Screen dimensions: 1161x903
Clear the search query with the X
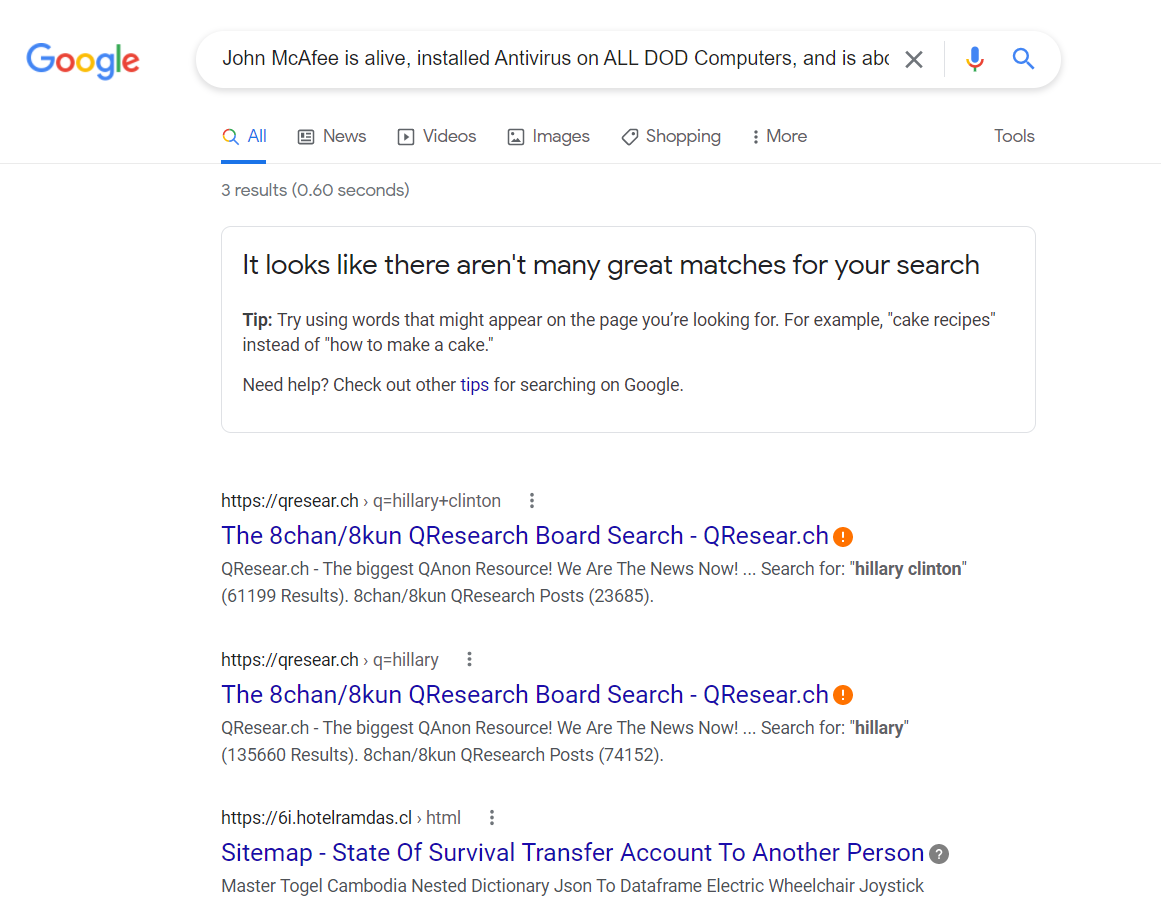914,59
